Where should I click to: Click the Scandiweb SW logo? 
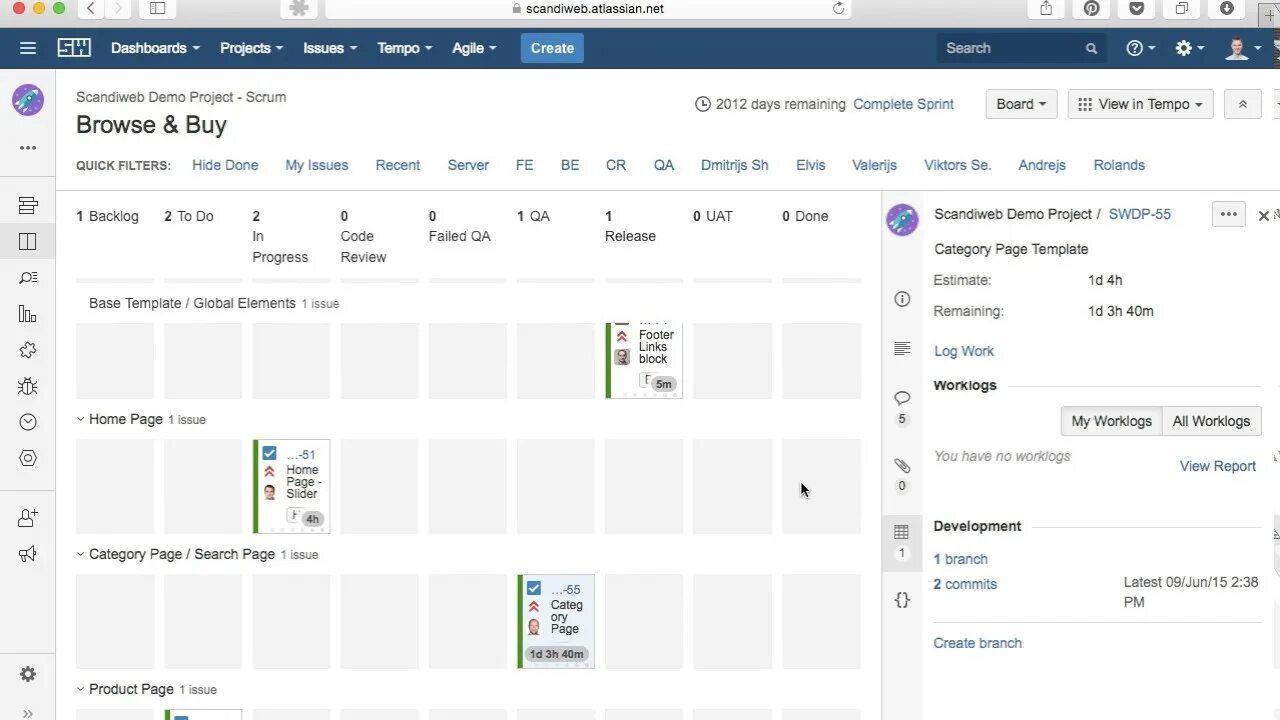pos(74,48)
